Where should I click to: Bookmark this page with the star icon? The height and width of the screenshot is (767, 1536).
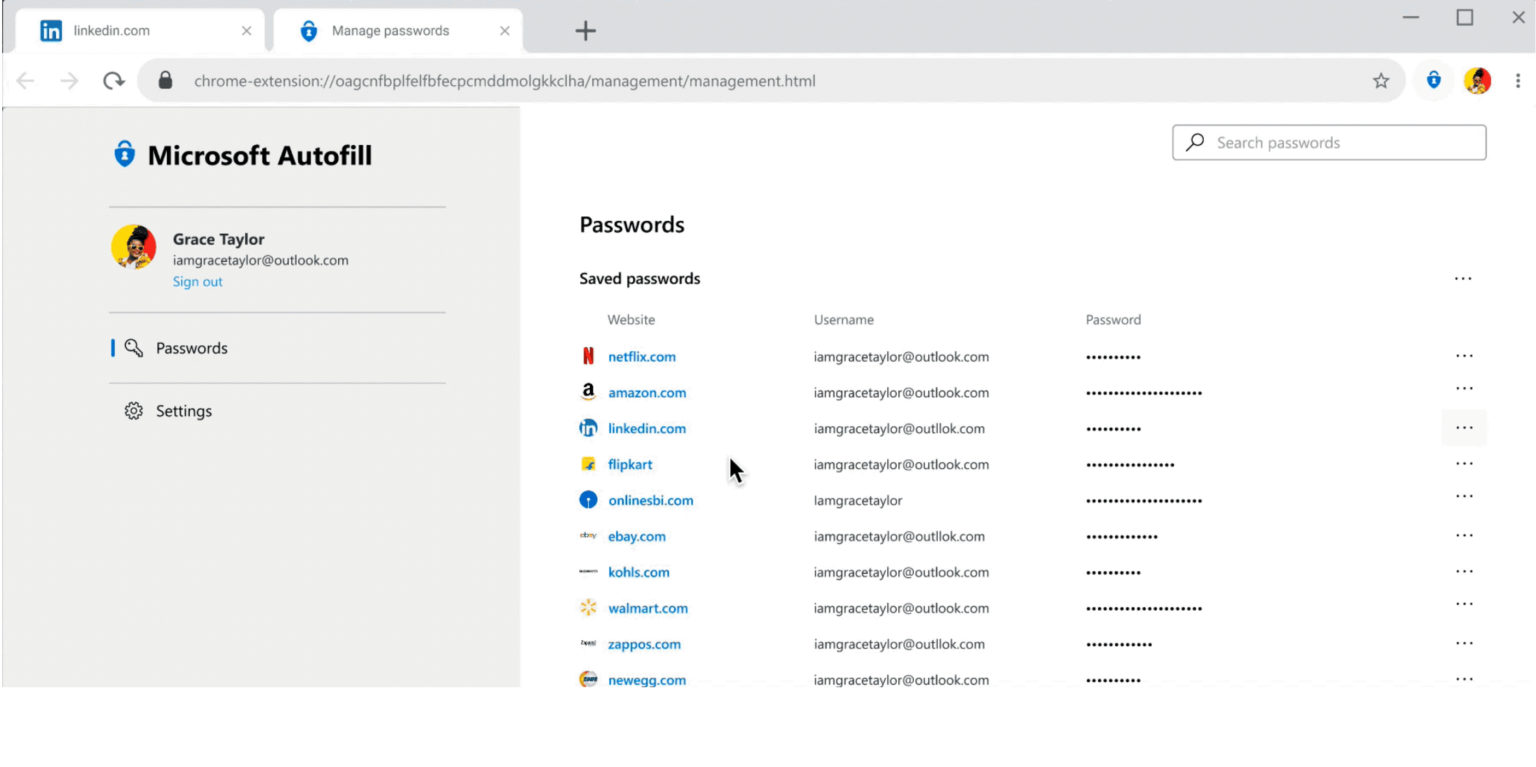tap(1381, 81)
